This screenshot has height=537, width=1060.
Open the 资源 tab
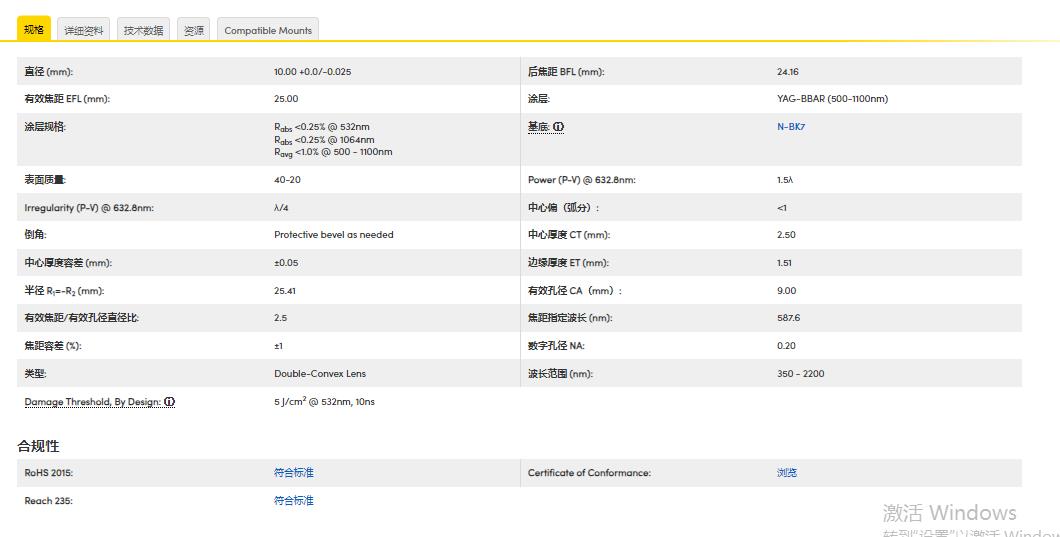tap(193, 30)
